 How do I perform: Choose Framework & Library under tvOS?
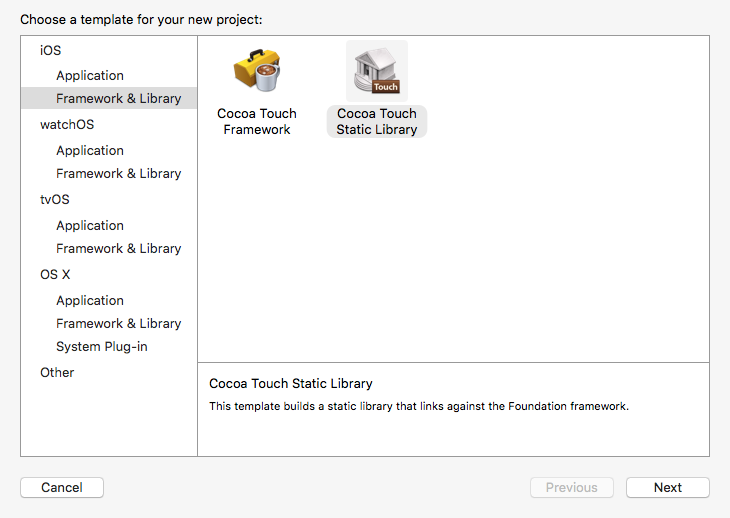tap(118, 248)
